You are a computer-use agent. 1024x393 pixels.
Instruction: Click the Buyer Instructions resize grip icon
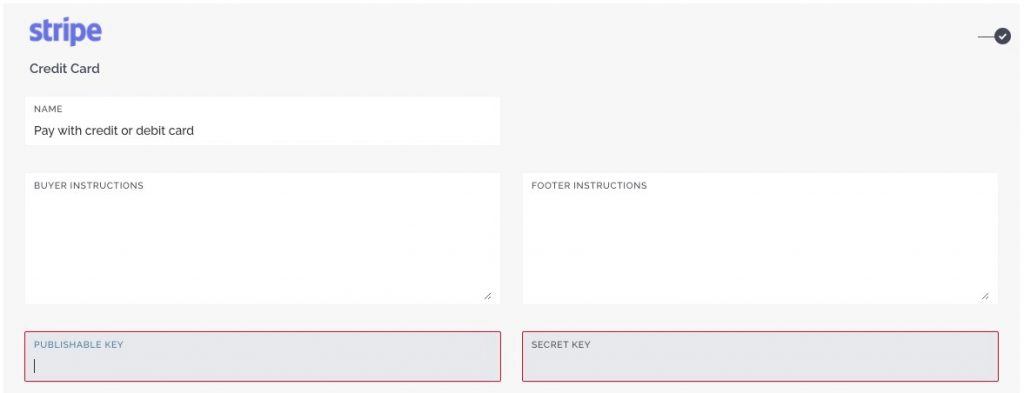[x=488, y=296]
